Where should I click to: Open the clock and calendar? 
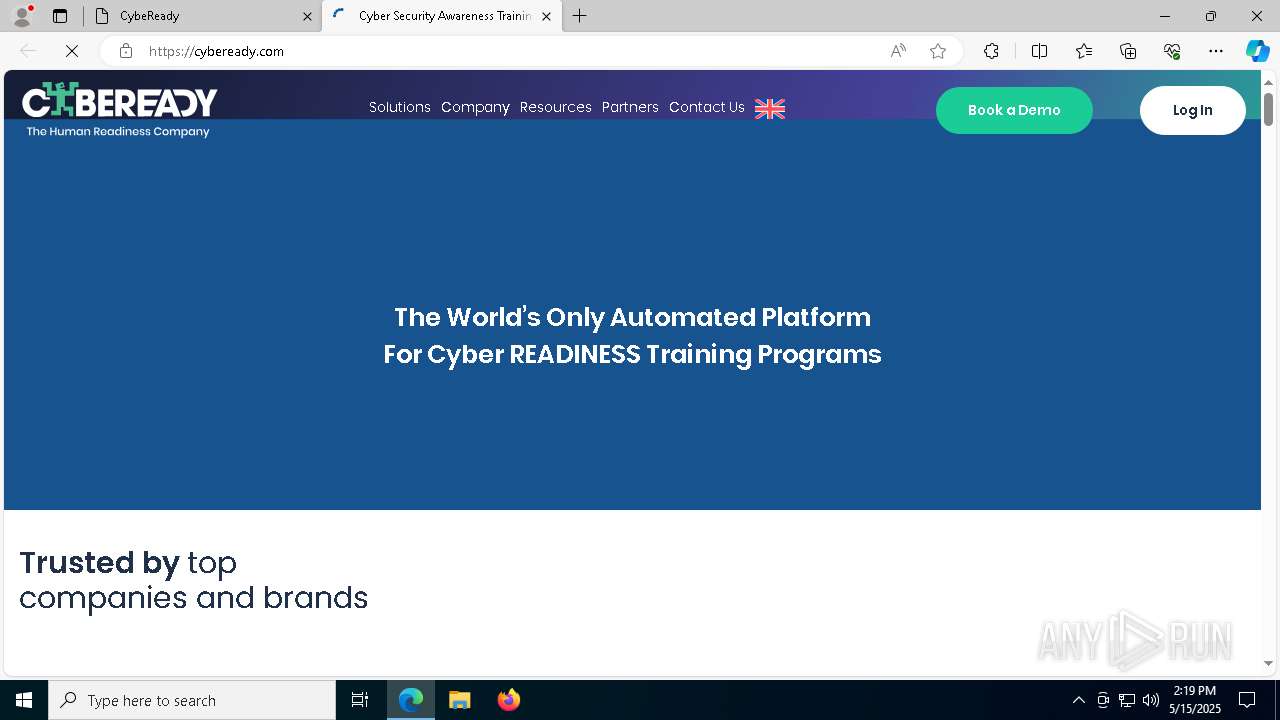pyautogui.click(x=1195, y=700)
